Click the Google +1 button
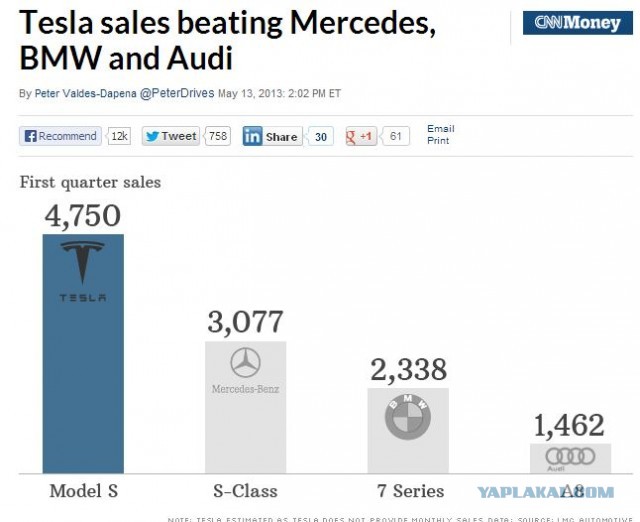 pos(360,136)
